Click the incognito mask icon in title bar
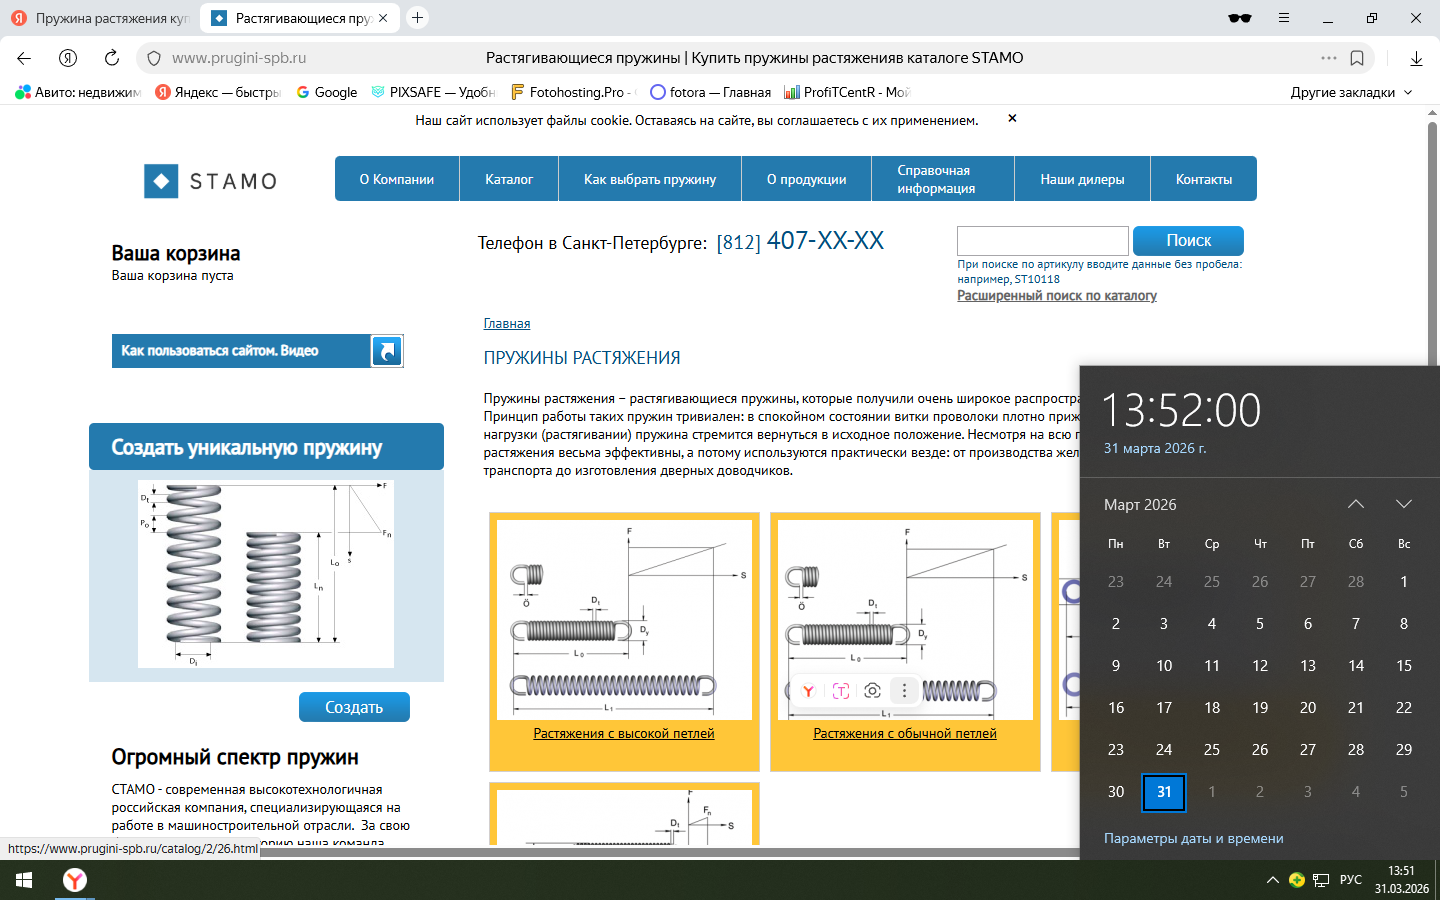Screen dimensions: 1440x900 [1240, 18]
